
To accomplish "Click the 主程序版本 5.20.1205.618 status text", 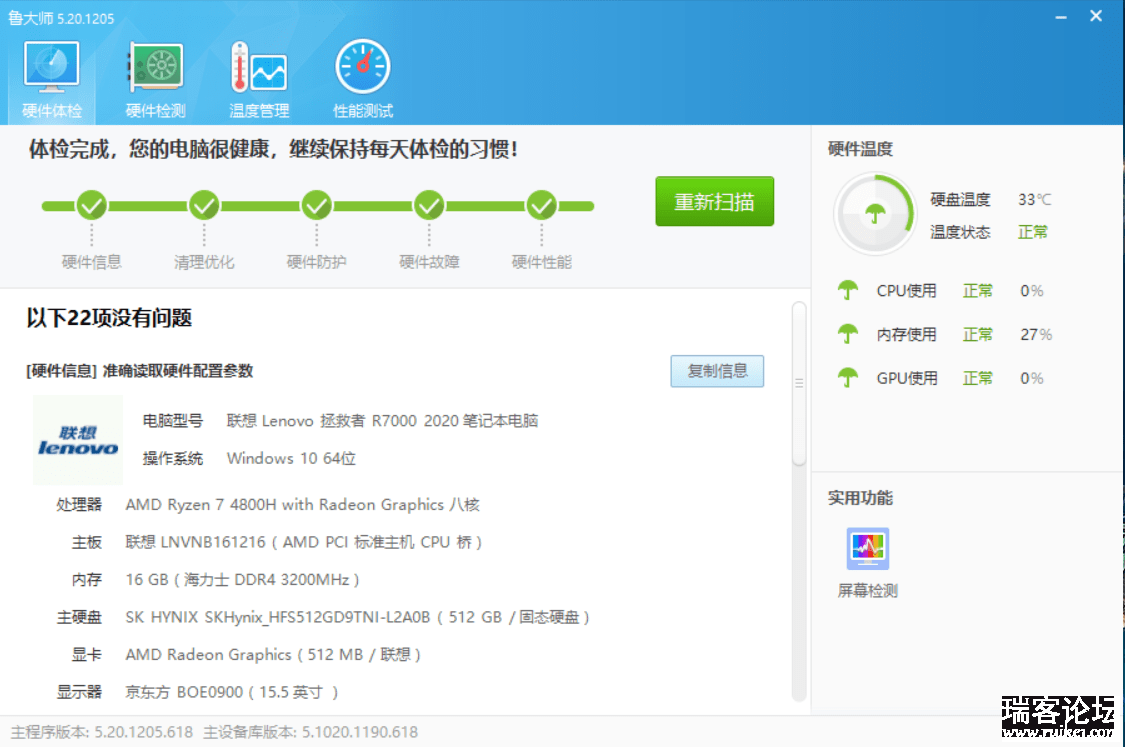I will (102, 732).
